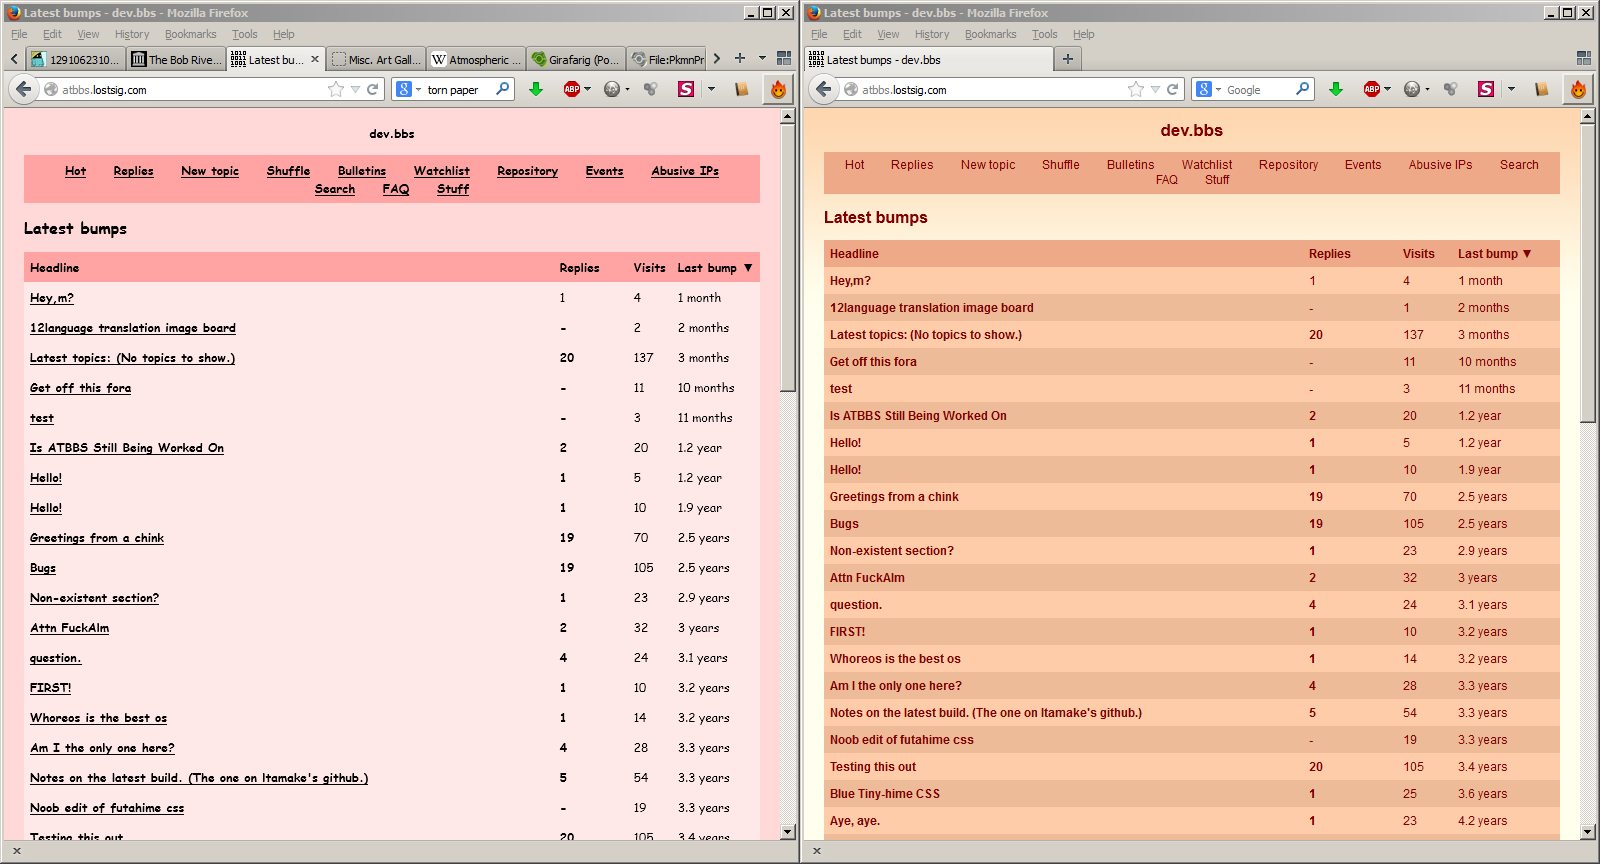Bookmark page with star in left window
Viewport: 1600px width, 864px height.
pyautogui.click(x=336, y=89)
